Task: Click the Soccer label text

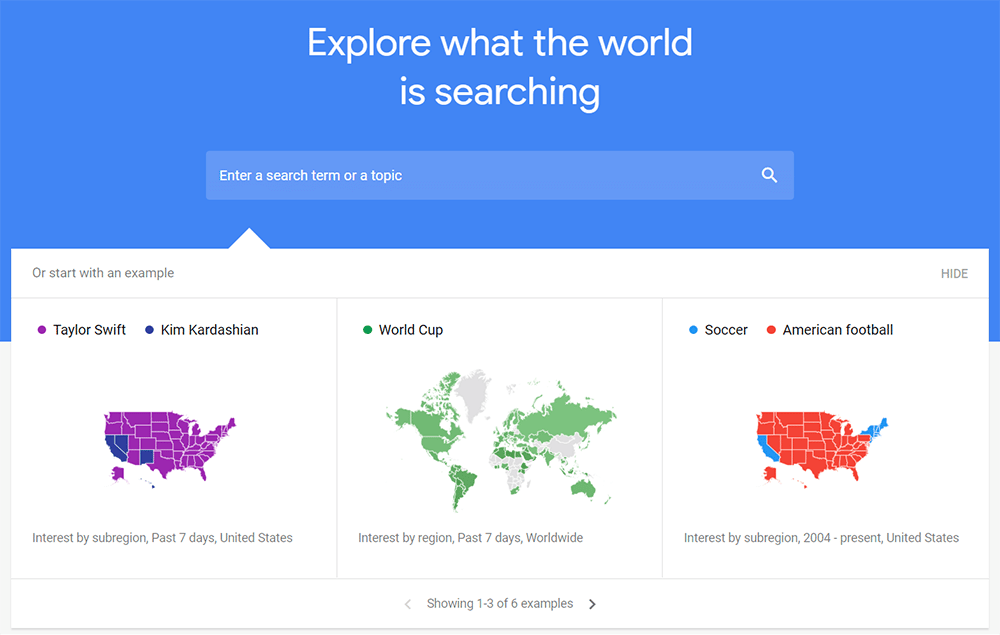Action: tap(726, 330)
